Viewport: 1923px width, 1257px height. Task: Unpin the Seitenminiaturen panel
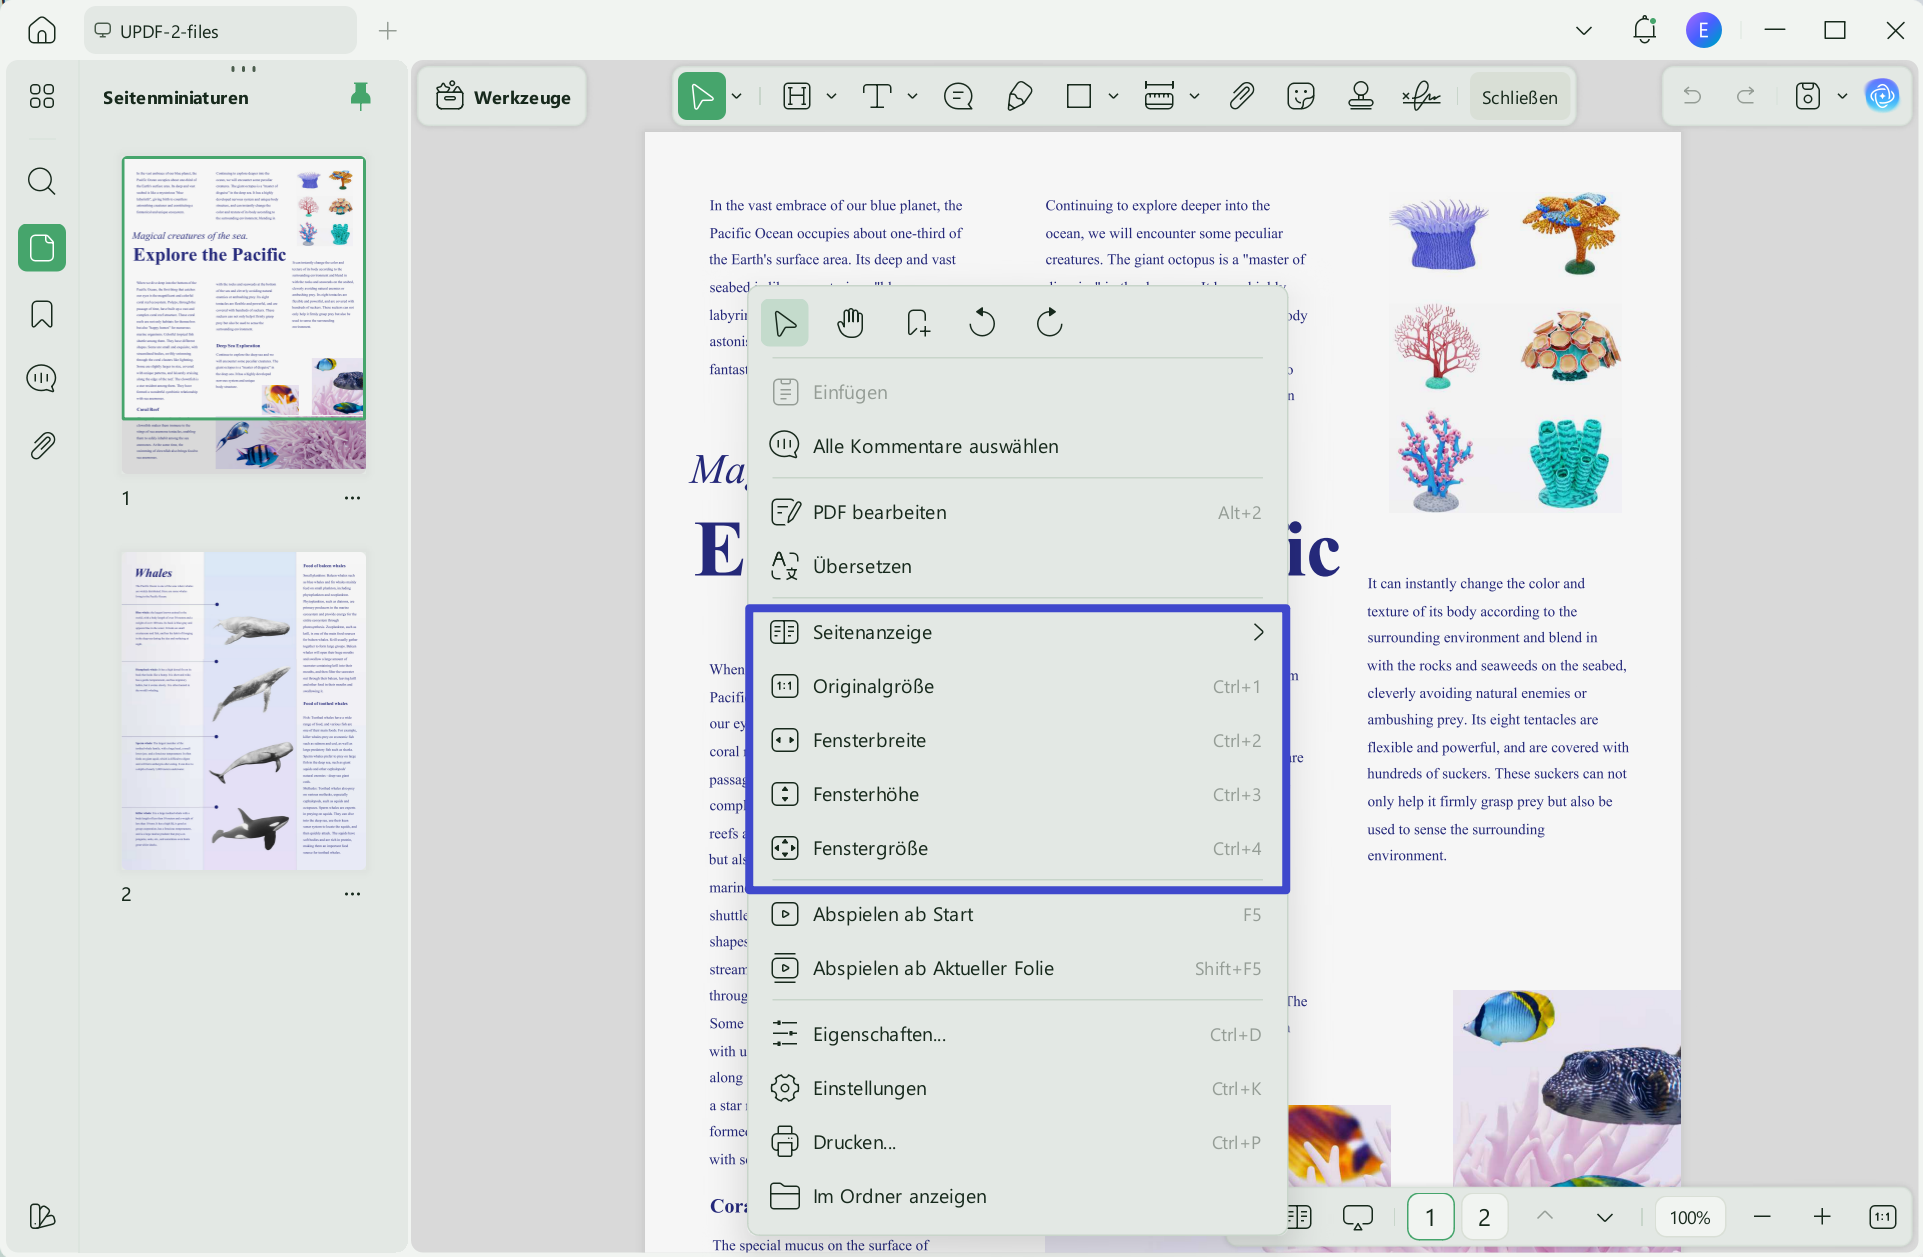click(x=361, y=96)
